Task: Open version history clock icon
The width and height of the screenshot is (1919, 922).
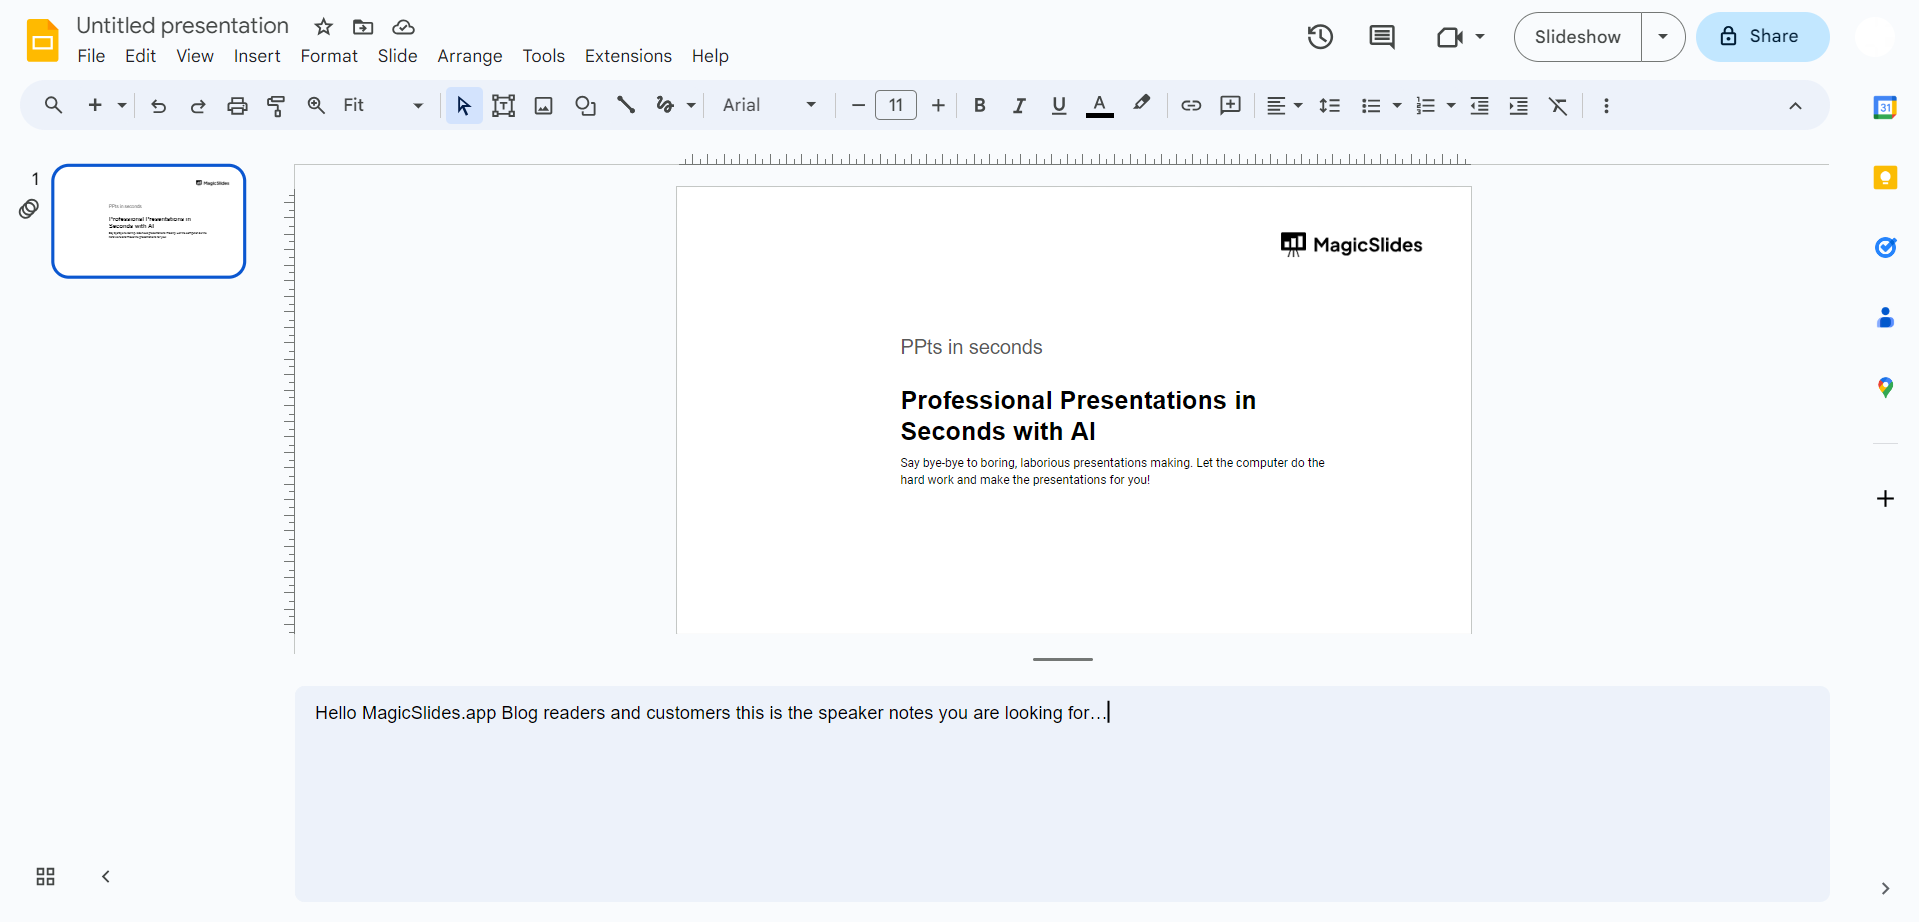Action: tap(1320, 37)
